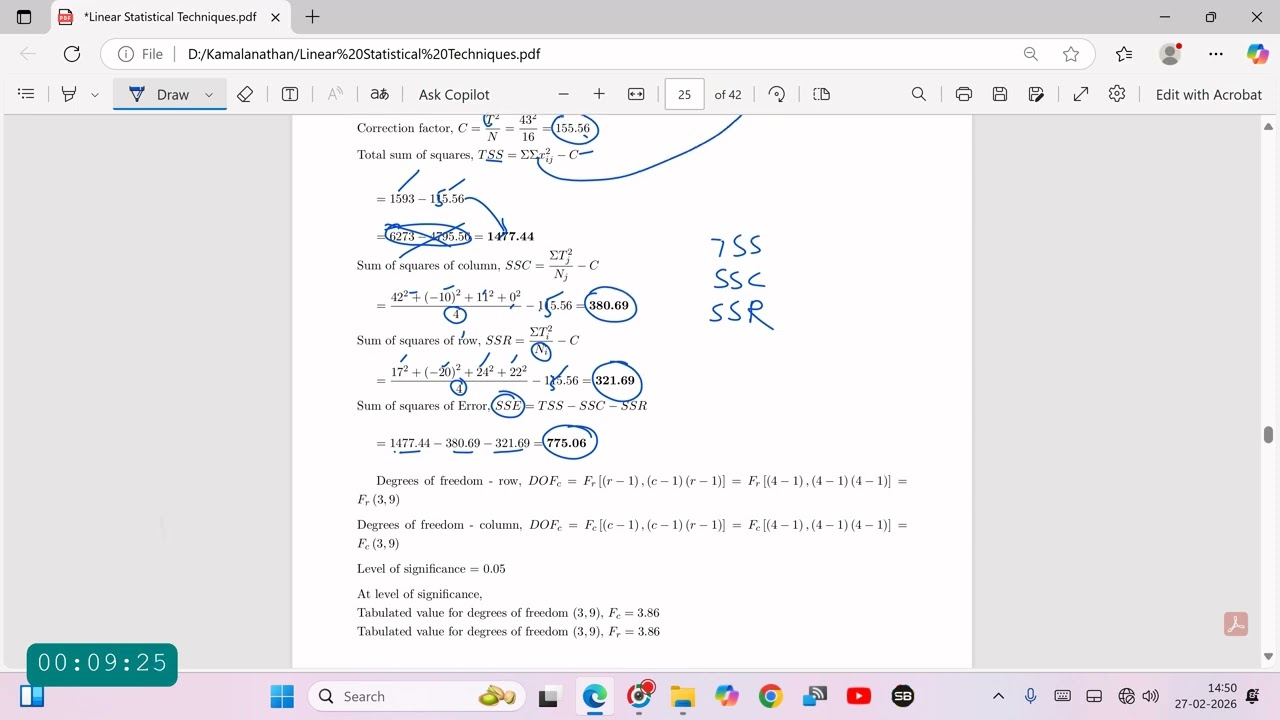Screen dimensions: 1280x720
Task: Click the Acrobat floating icon on page
Action: (1236, 625)
